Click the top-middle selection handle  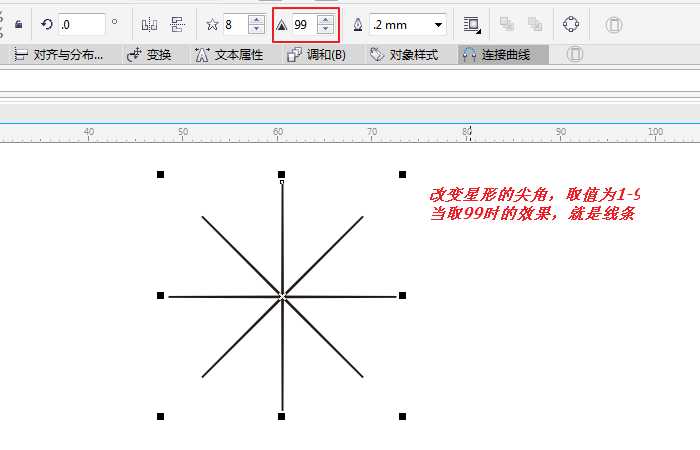tap(281, 174)
